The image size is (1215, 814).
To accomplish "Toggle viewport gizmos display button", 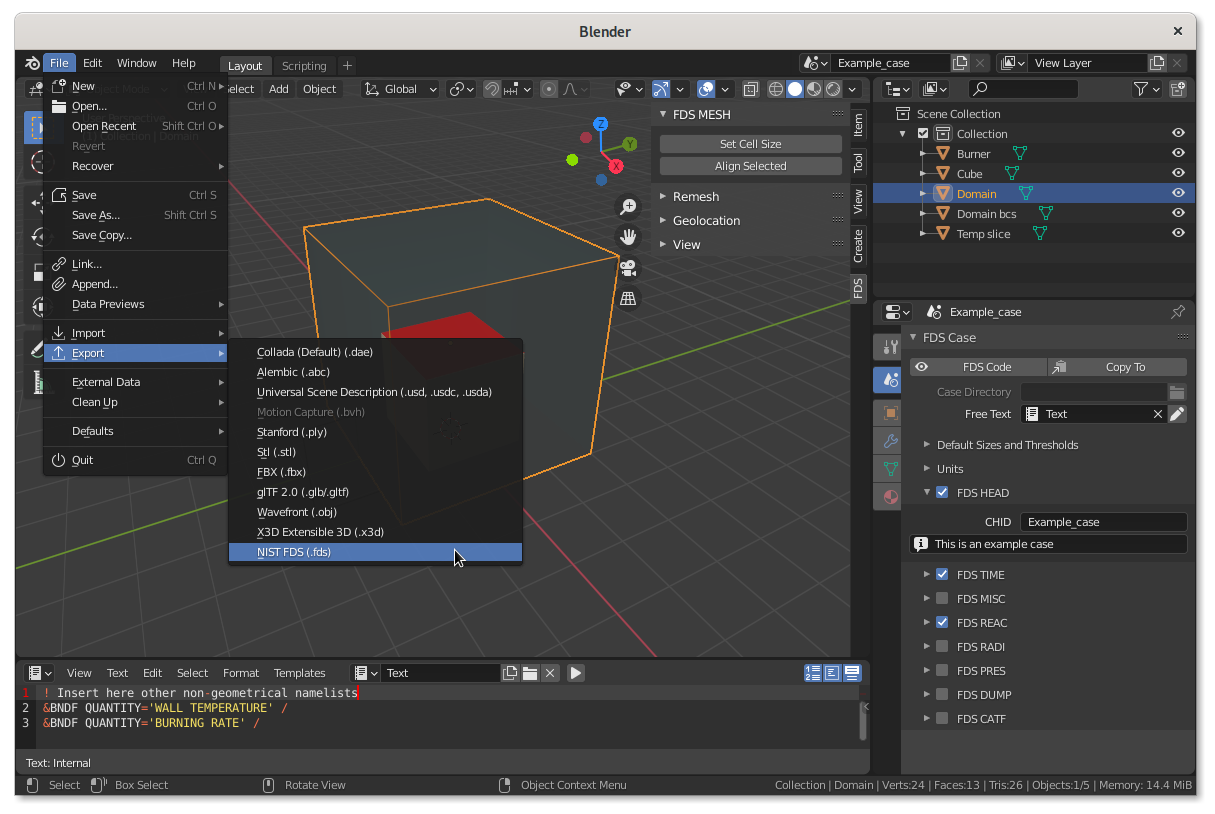I will (x=661, y=89).
